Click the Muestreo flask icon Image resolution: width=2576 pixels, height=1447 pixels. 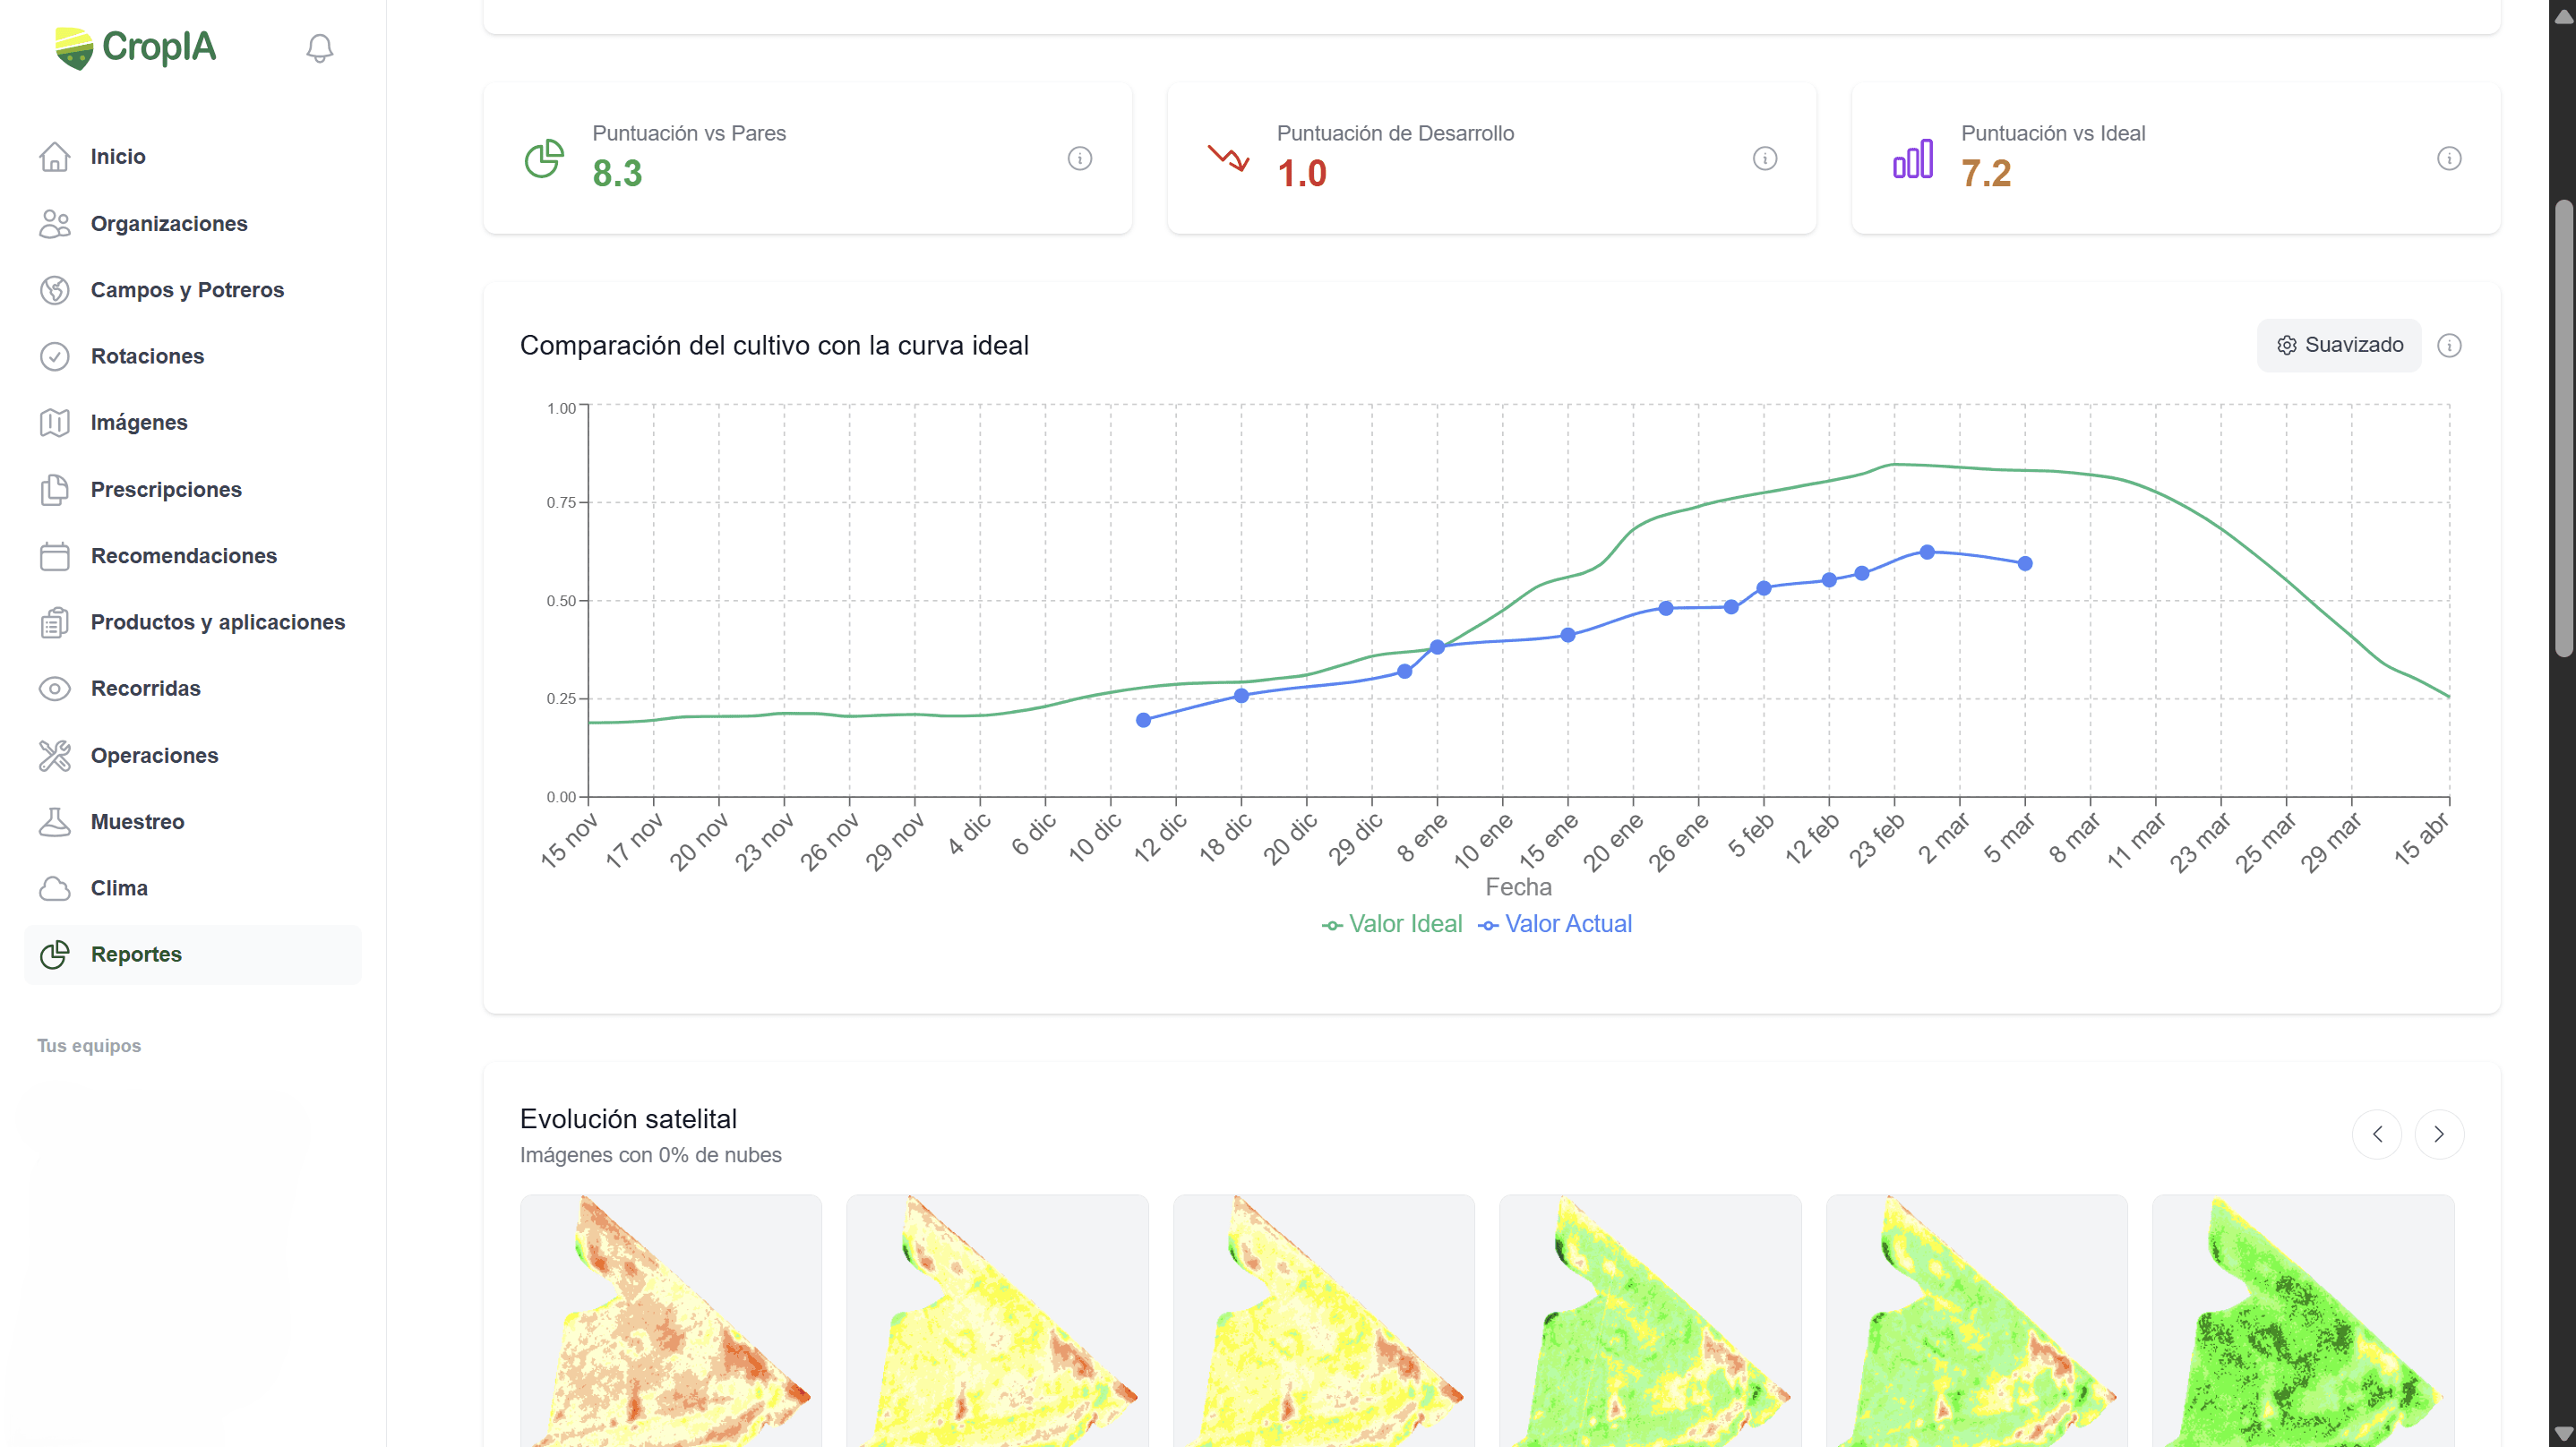pos(55,821)
